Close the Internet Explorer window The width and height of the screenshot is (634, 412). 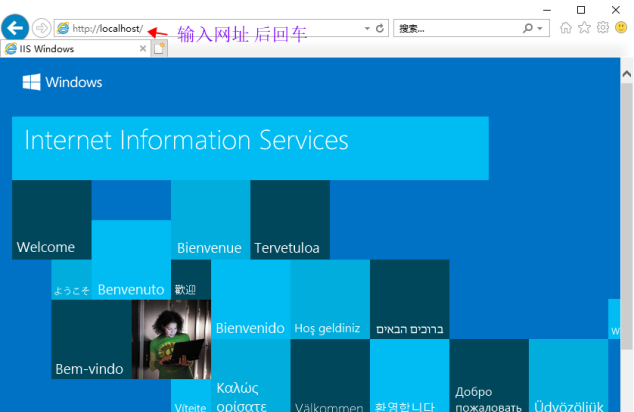click(x=616, y=10)
